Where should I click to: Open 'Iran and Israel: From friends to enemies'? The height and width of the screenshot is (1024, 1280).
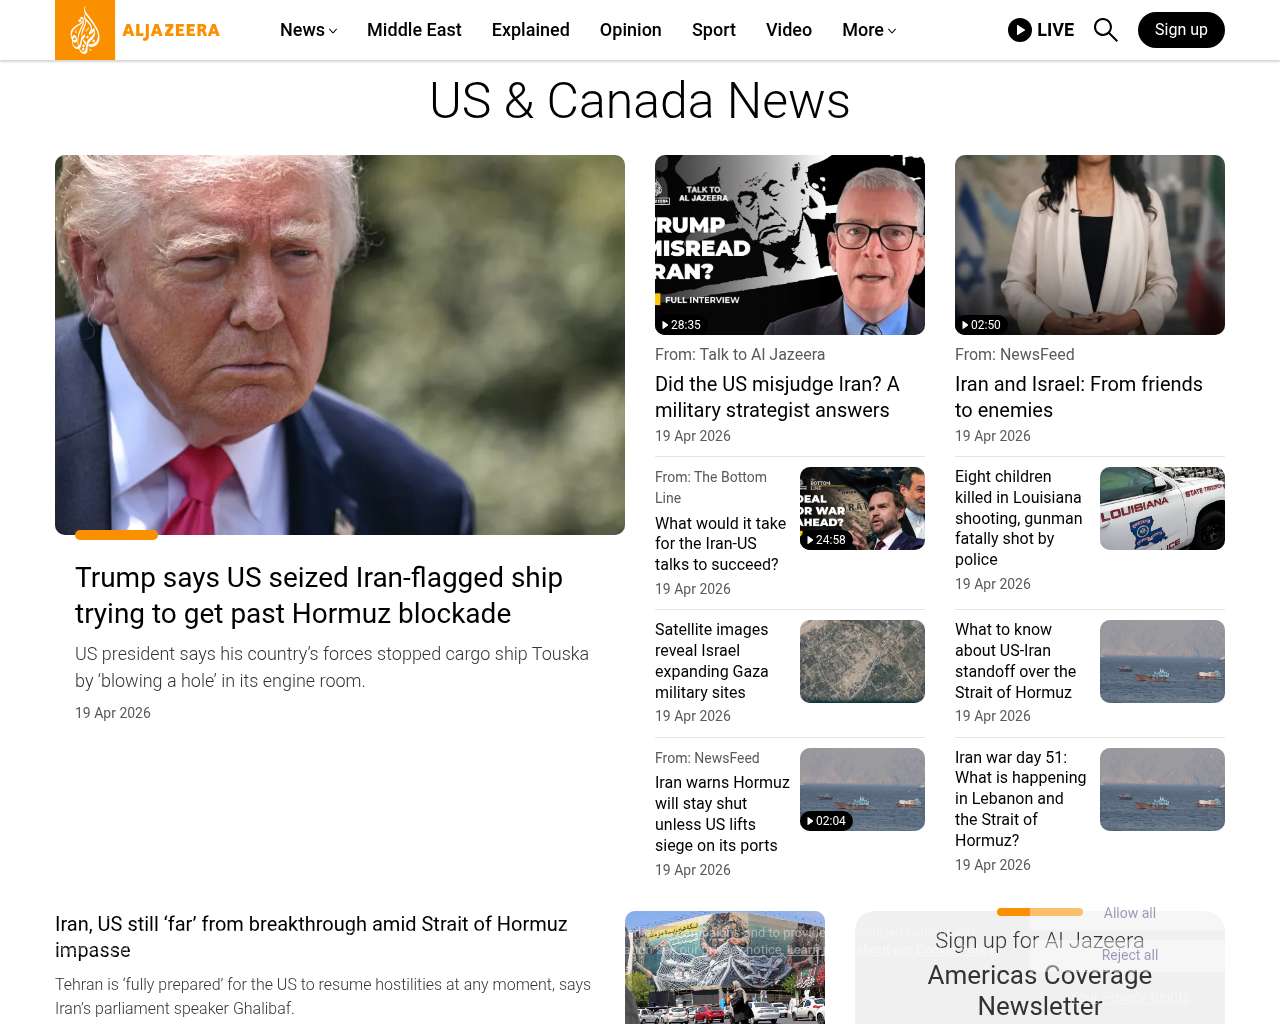click(x=1079, y=397)
